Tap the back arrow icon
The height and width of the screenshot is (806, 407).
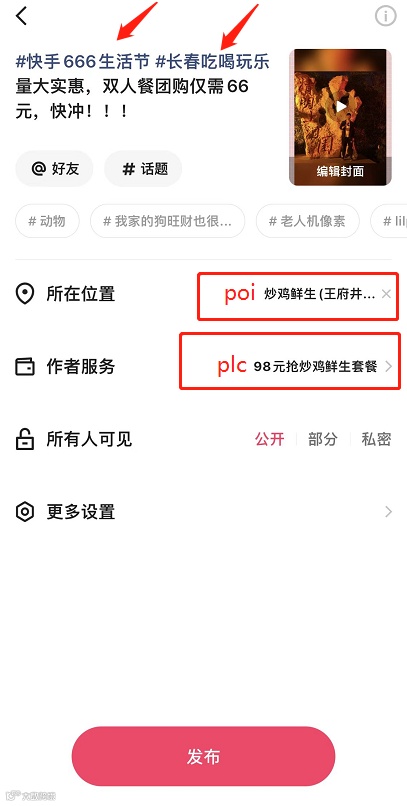pyautogui.click(x=21, y=16)
